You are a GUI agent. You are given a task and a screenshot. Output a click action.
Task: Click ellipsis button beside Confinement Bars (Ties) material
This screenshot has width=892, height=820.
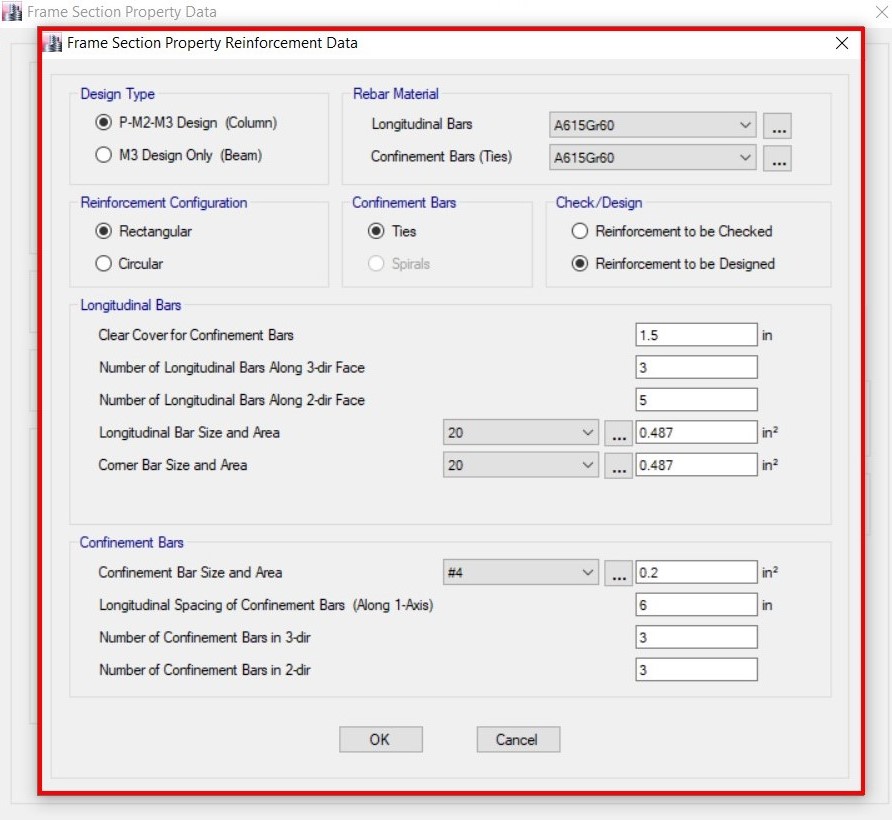pos(777,158)
